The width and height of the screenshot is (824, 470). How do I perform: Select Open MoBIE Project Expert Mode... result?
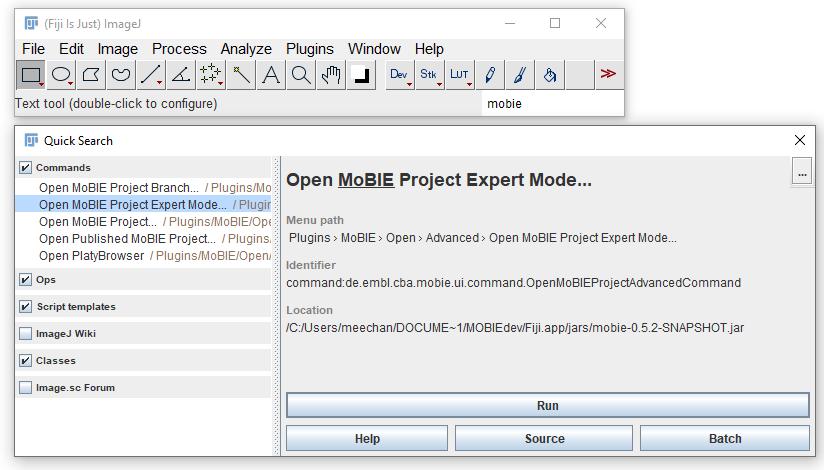tap(143, 205)
